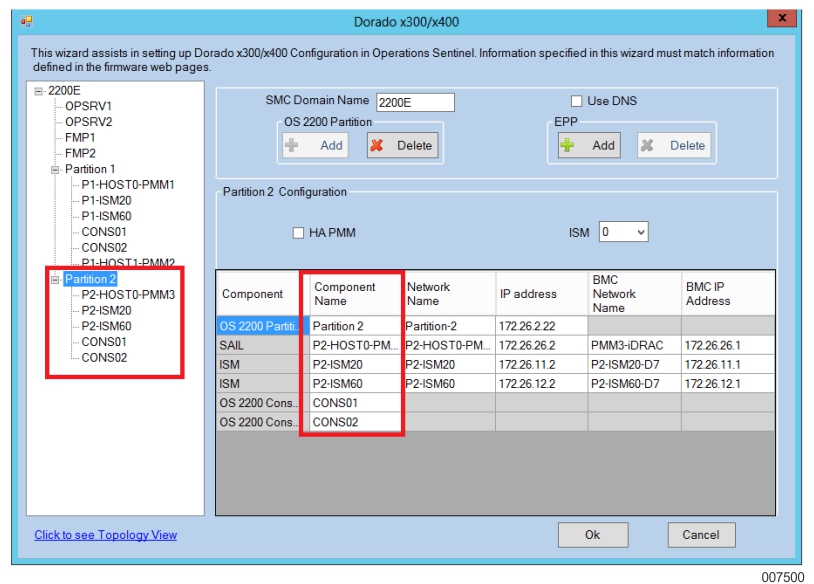Click the green plus Add icon under EPP
This screenshot has height=584, width=814.
click(568, 145)
